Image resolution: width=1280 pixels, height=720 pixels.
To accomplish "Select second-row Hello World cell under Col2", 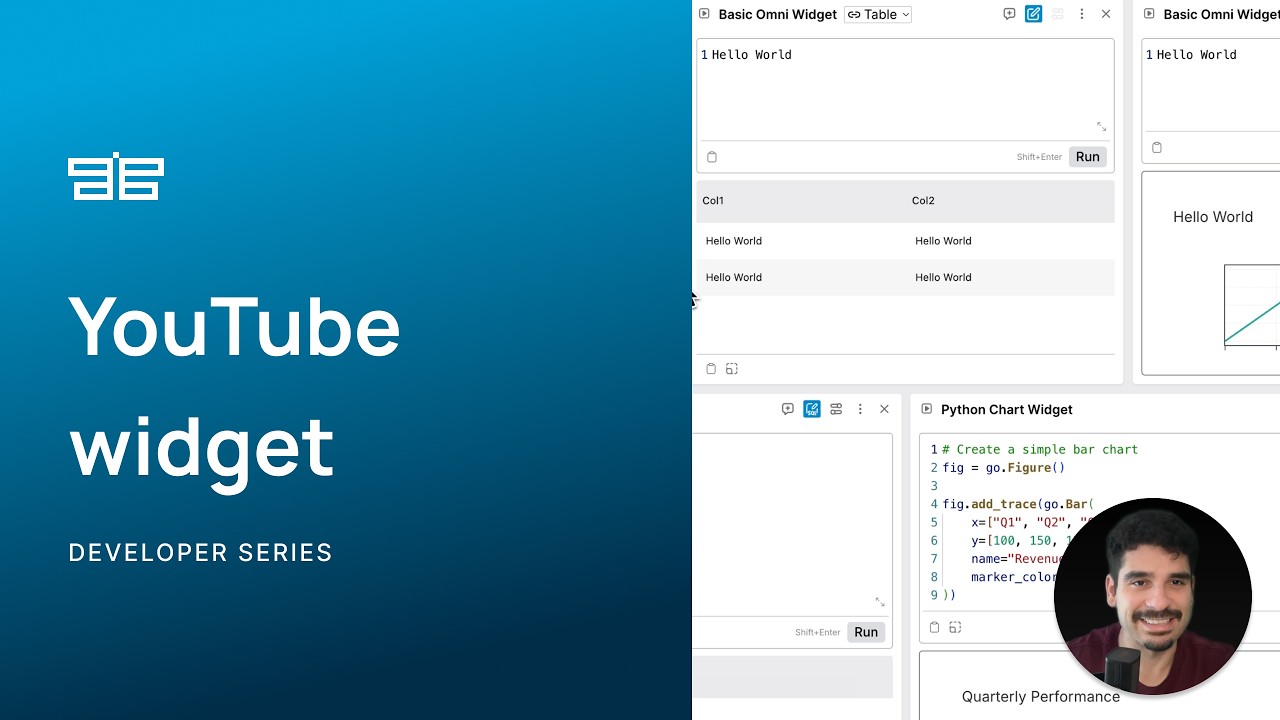I will [943, 277].
